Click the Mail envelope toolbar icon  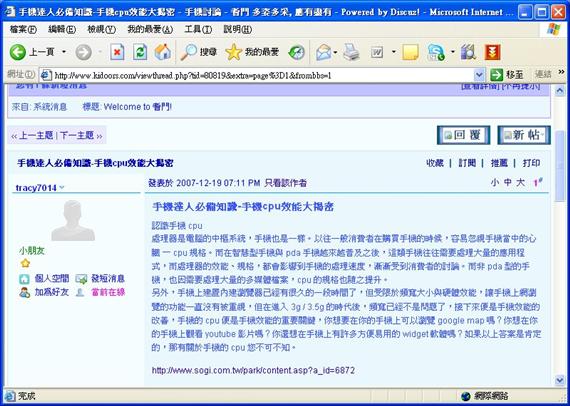[x=323, y=53]
